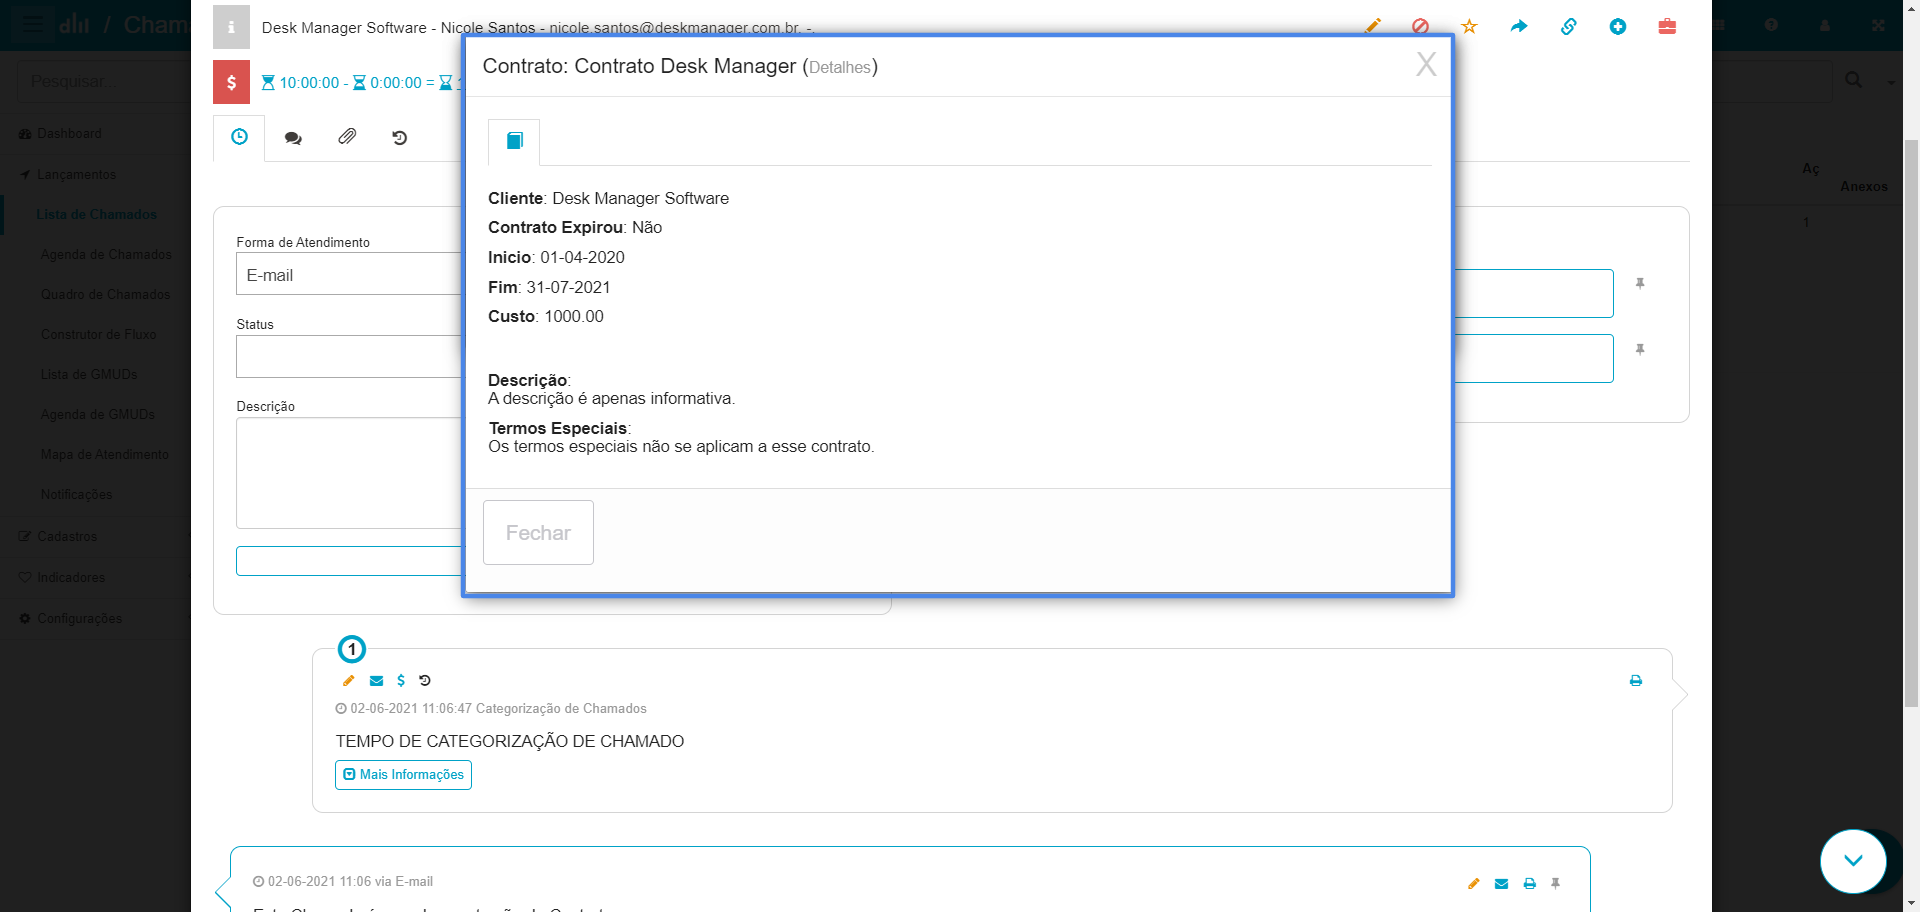Viewport: 1920px width, 912px height.
Task: Click history icon on interaction 1
Action: click(x=425, y=681)
